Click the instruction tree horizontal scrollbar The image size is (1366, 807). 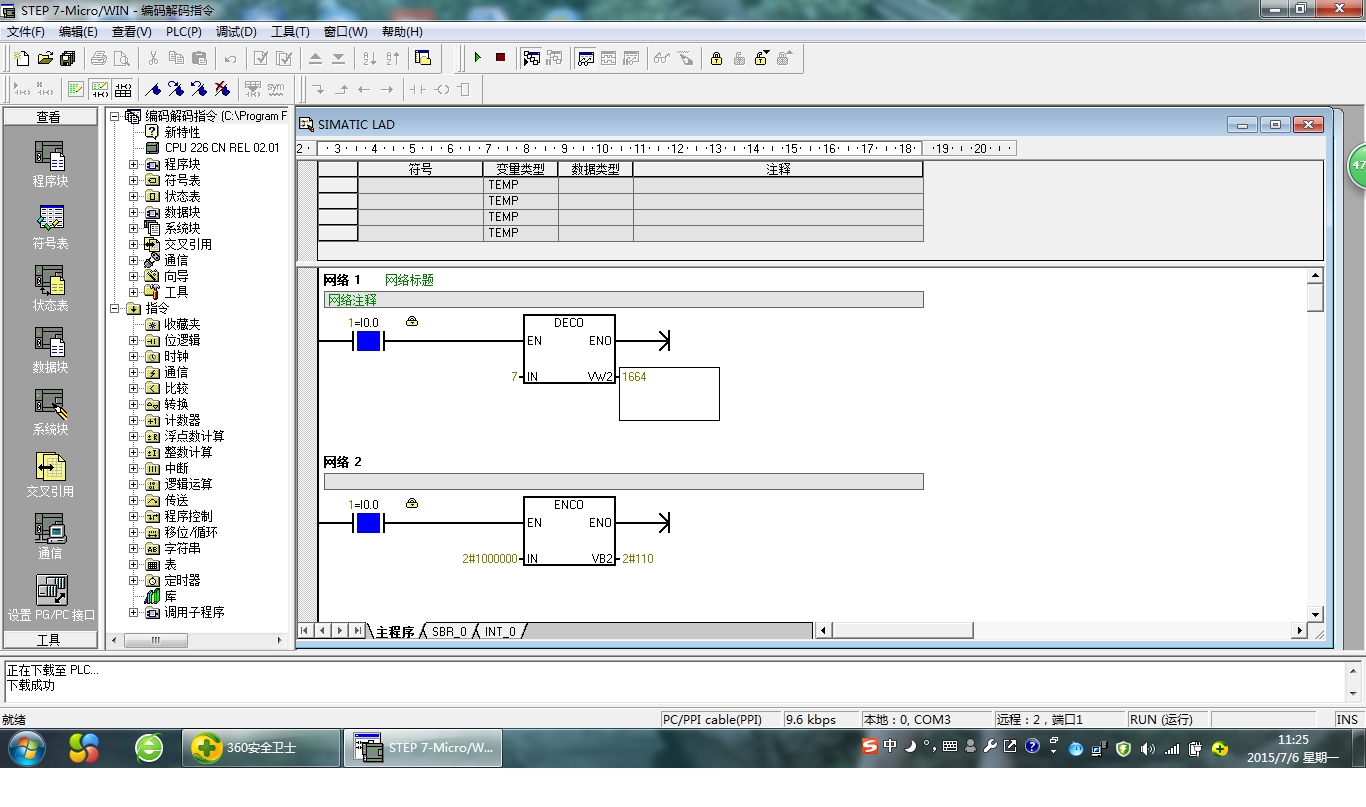tap(198, 640)
